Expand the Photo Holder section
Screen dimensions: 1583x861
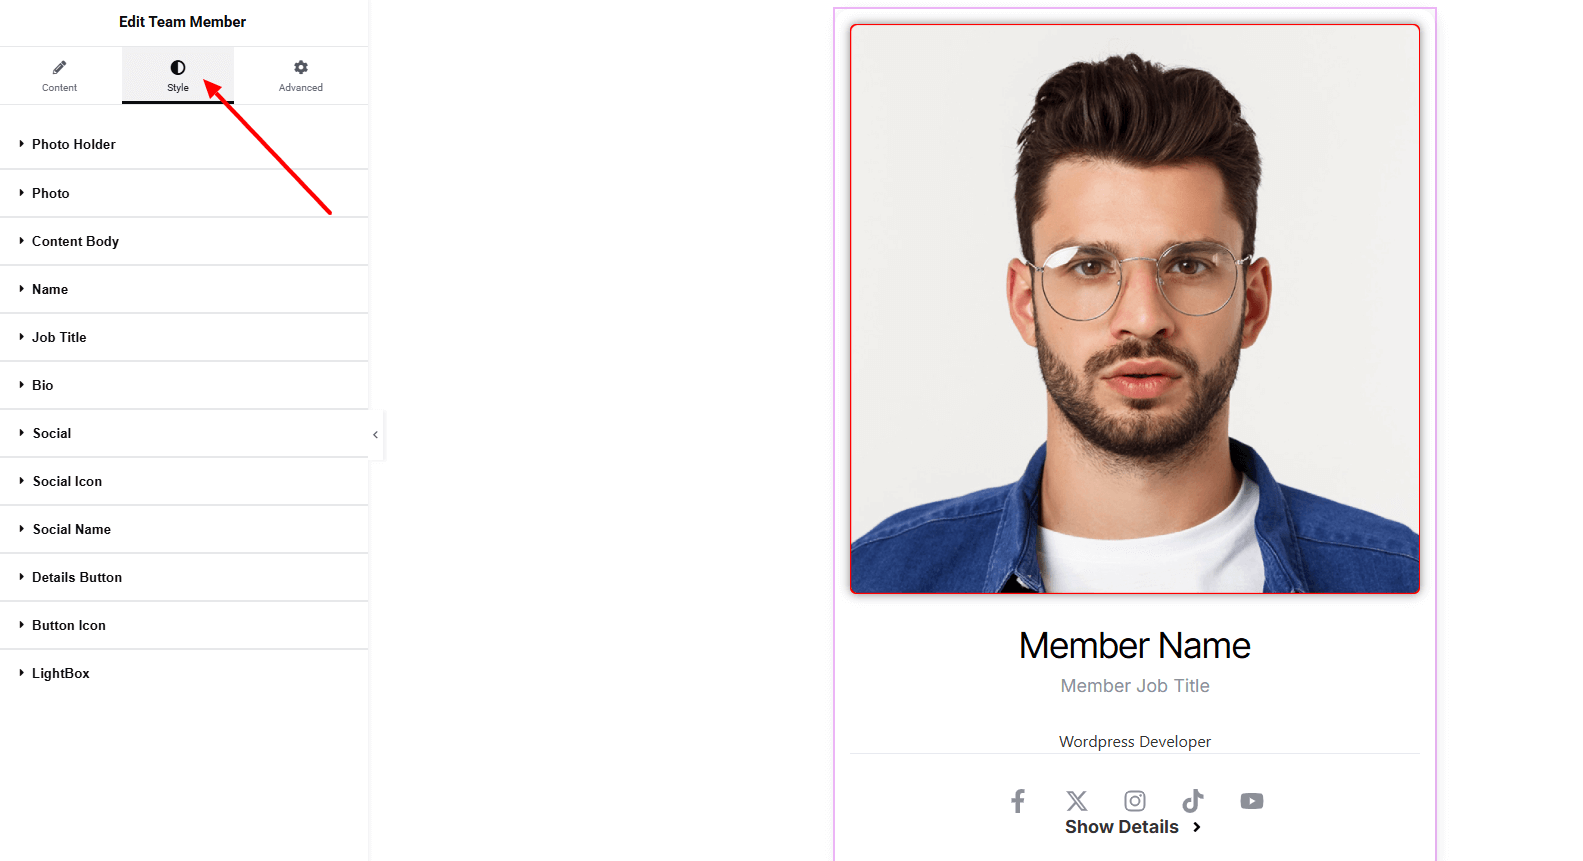click(x=74, y=145)
